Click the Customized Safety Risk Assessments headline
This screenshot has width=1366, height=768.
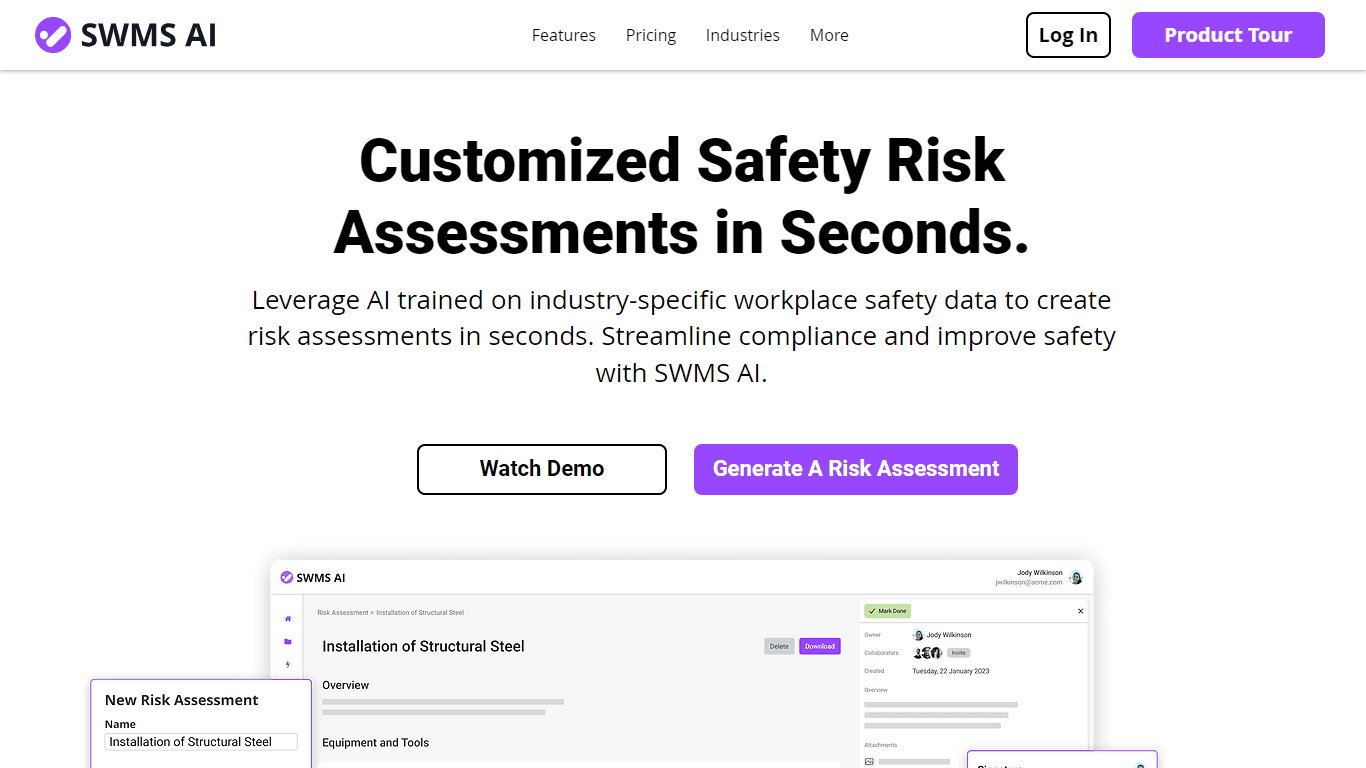pyautogui.click(x=682, y=196)
